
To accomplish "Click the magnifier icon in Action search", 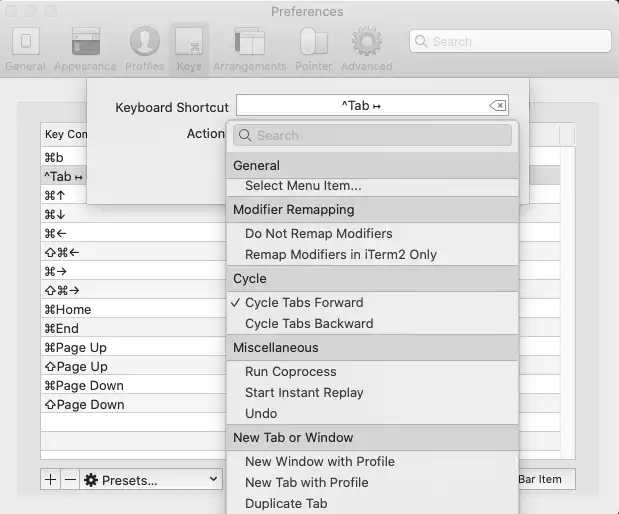I will pos(245,135).
